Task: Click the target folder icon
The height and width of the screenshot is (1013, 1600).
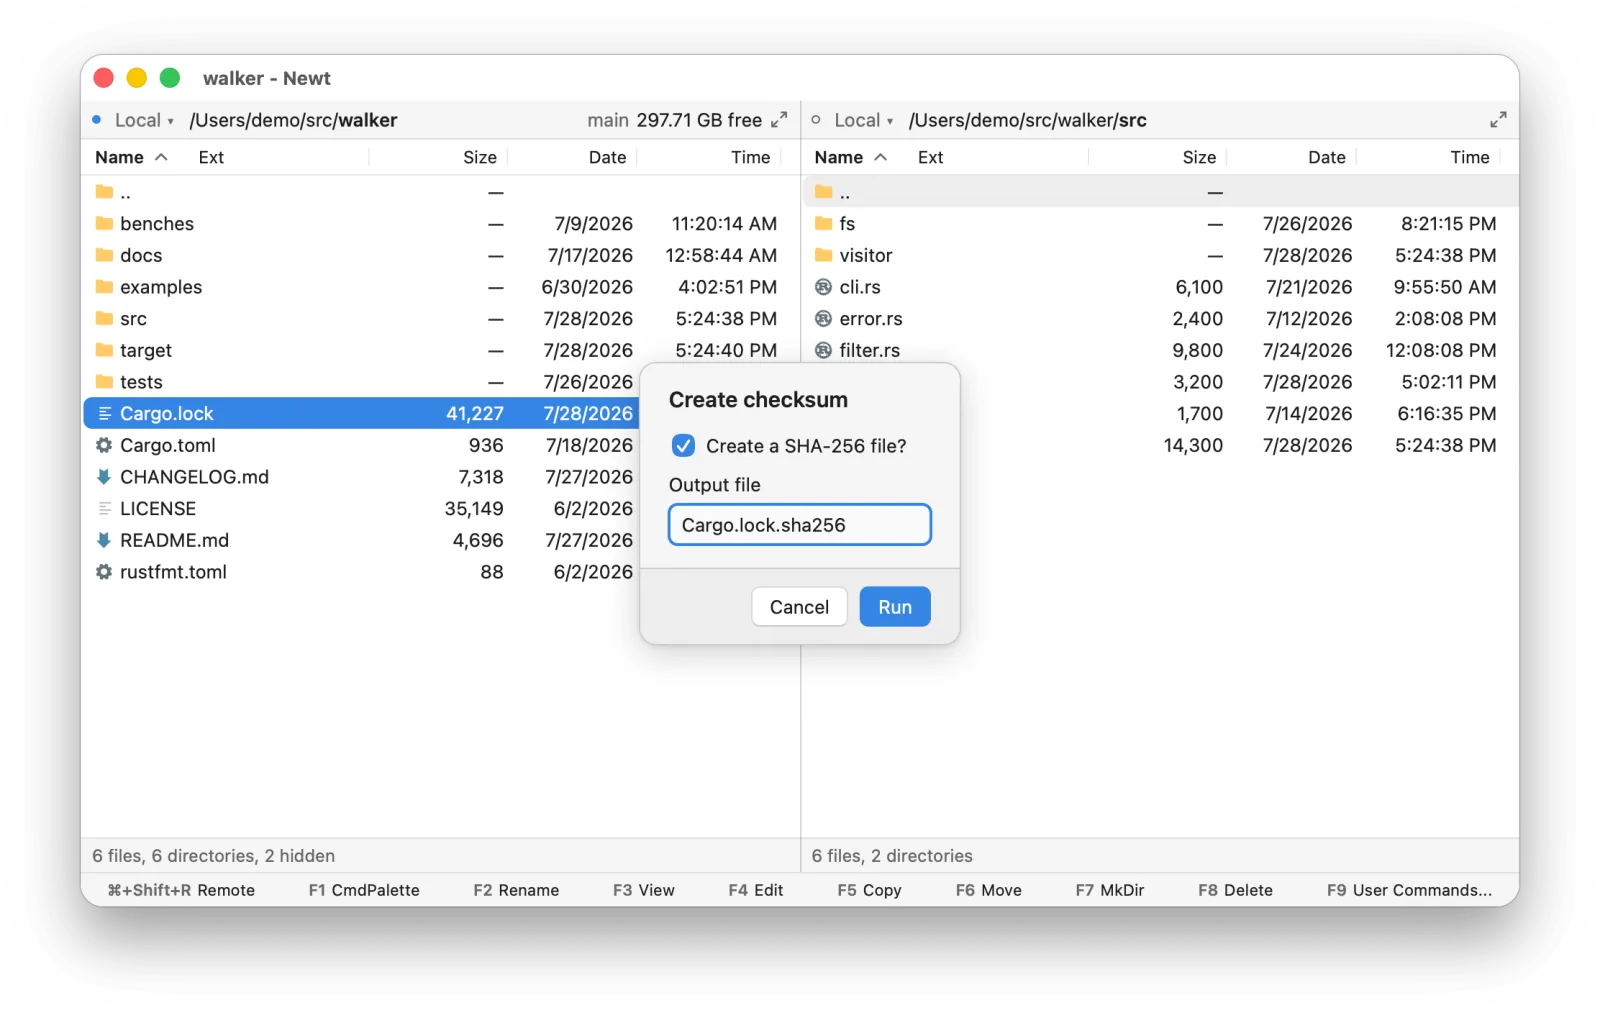Action: pyautogui.click(x=104, y=350)
